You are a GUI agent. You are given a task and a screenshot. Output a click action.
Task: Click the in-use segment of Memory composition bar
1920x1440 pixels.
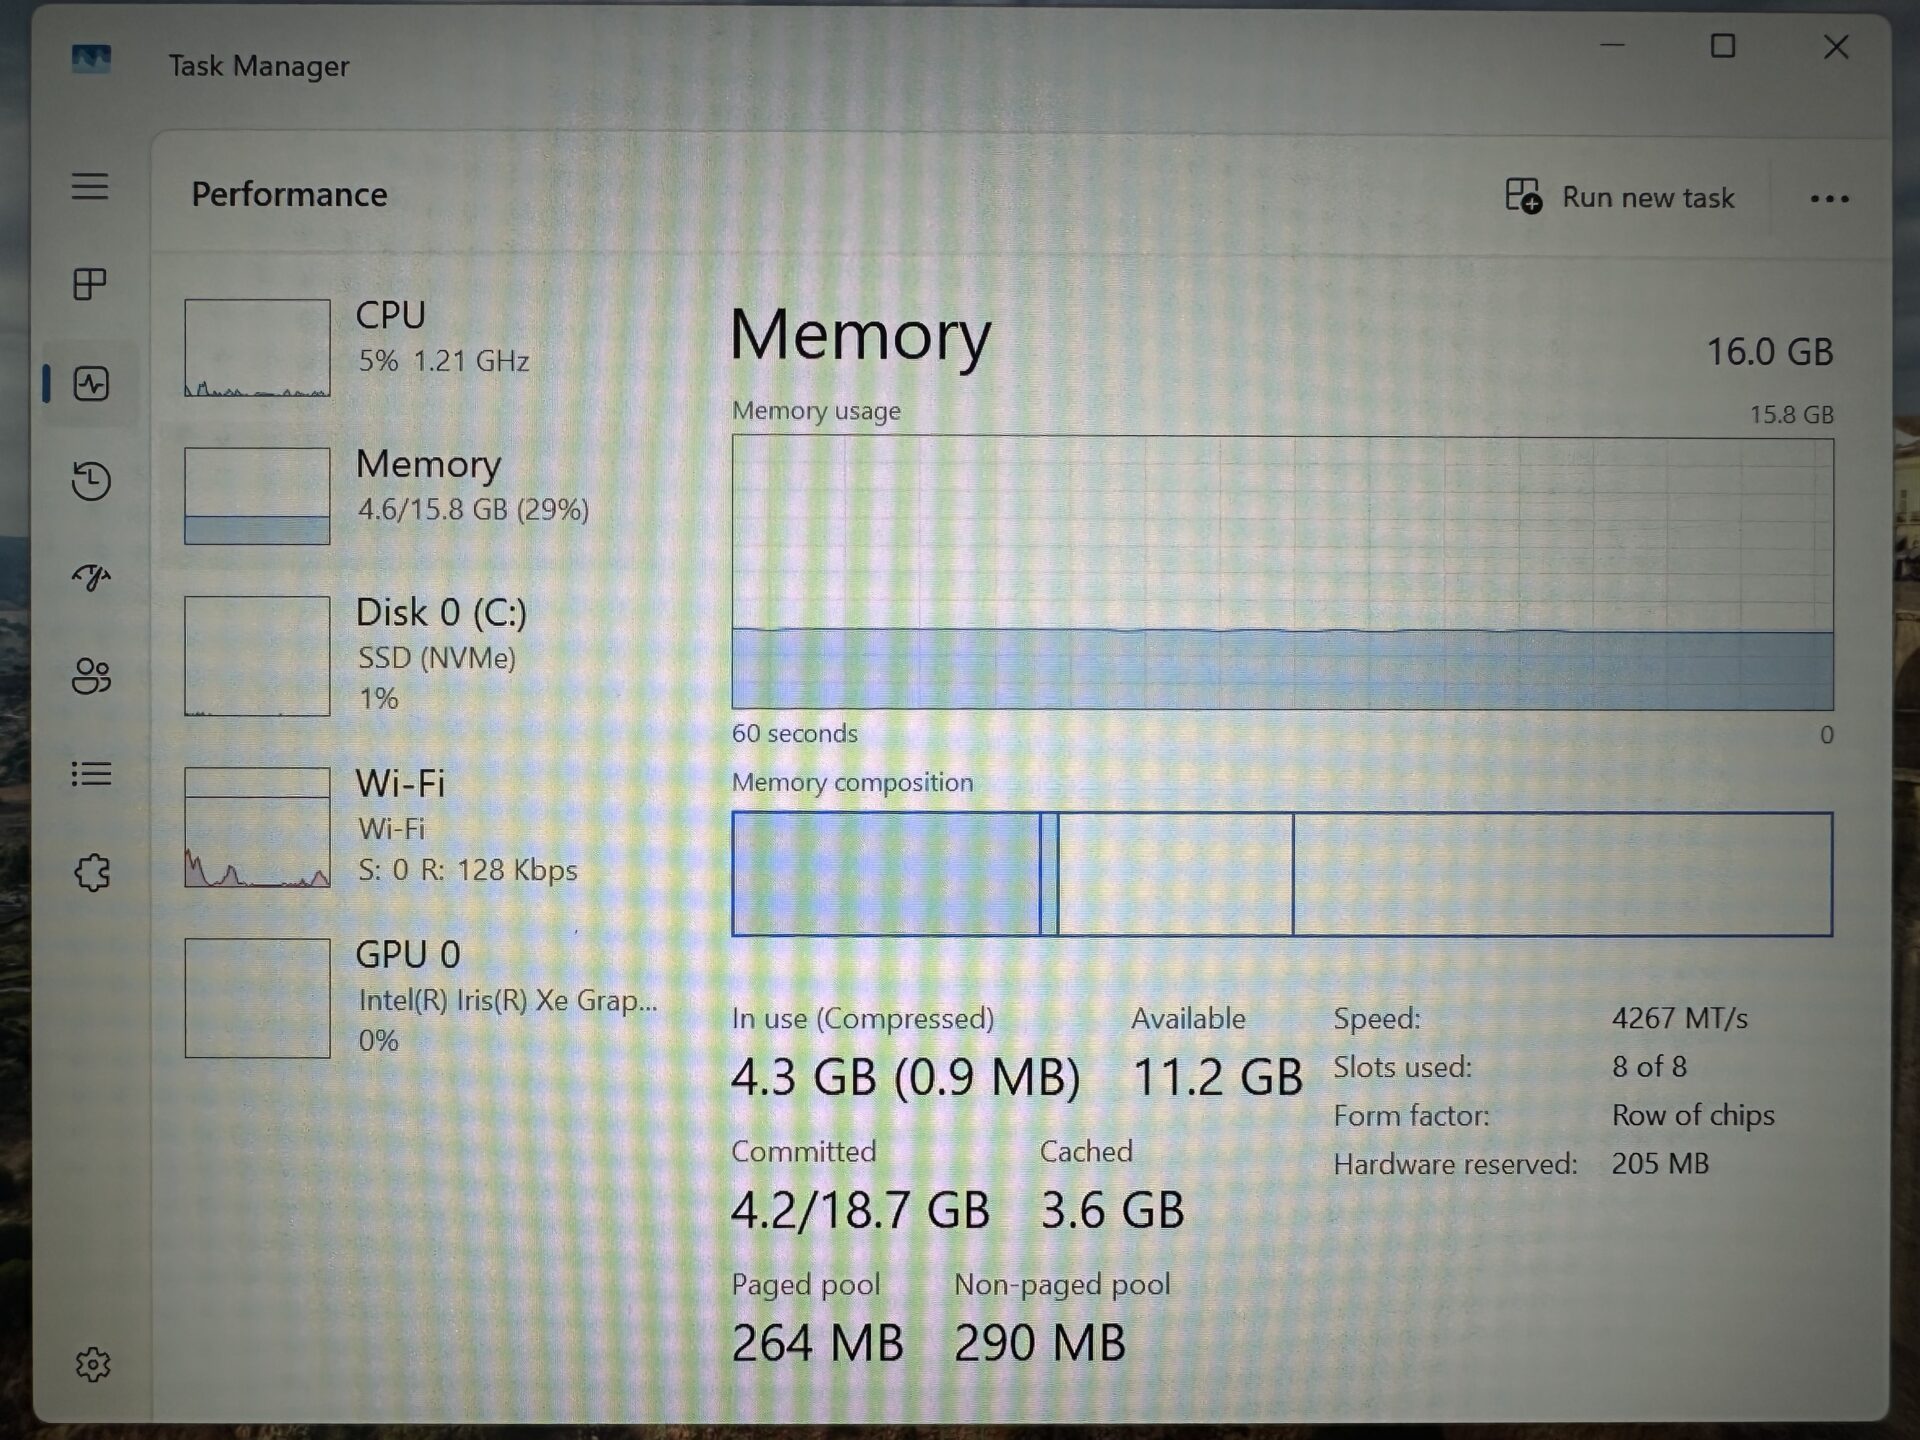pyautogui.click(x=886, y=874)
